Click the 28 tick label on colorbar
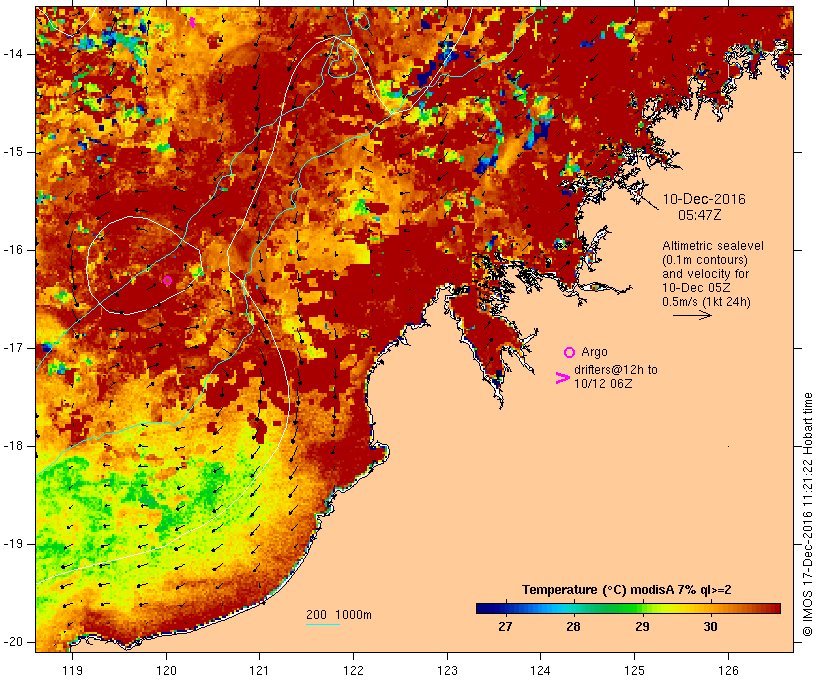This screenshot has width=820, height=680. pyautogui.click(x=574, y=627)
